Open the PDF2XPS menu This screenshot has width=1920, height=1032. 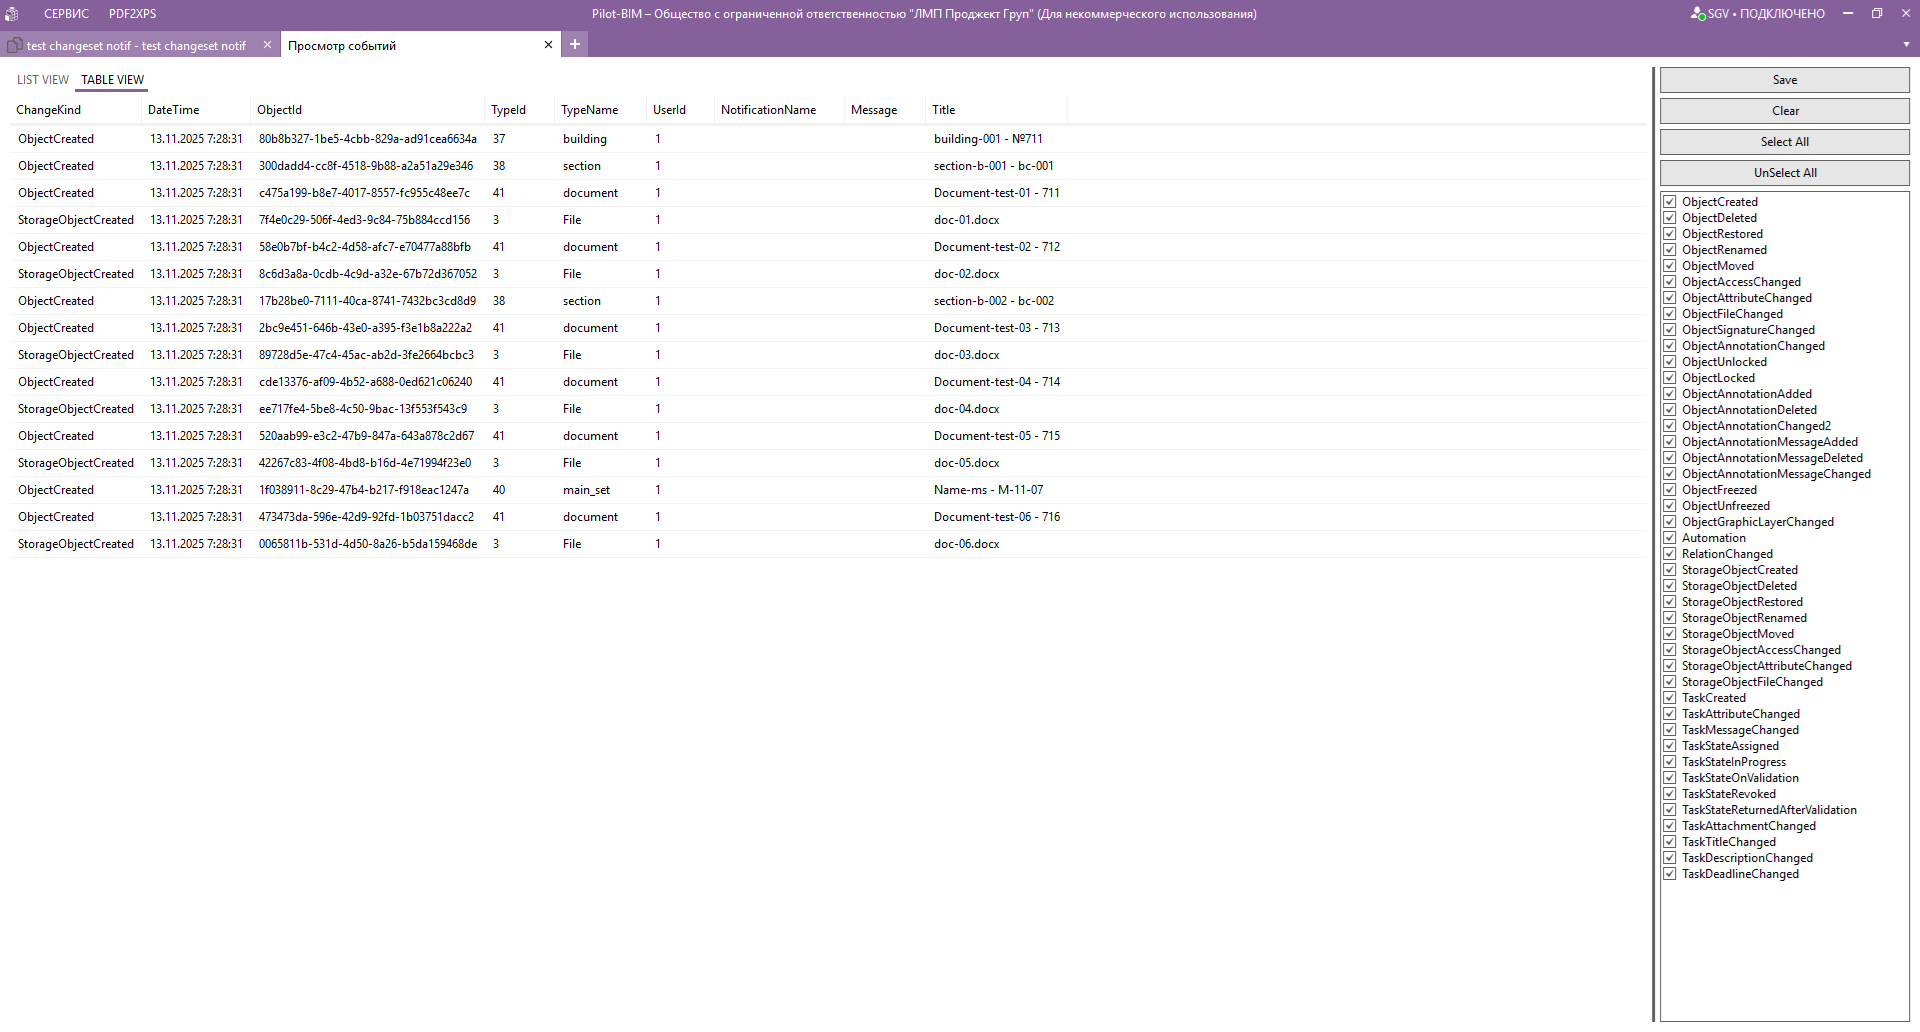pyautogui.click(x=132, y=14)
